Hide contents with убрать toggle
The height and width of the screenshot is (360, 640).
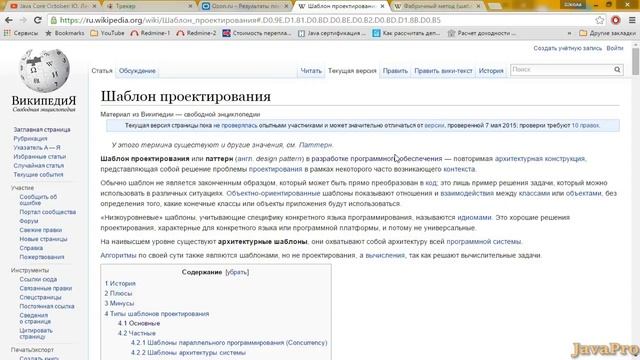click(237, 272)
